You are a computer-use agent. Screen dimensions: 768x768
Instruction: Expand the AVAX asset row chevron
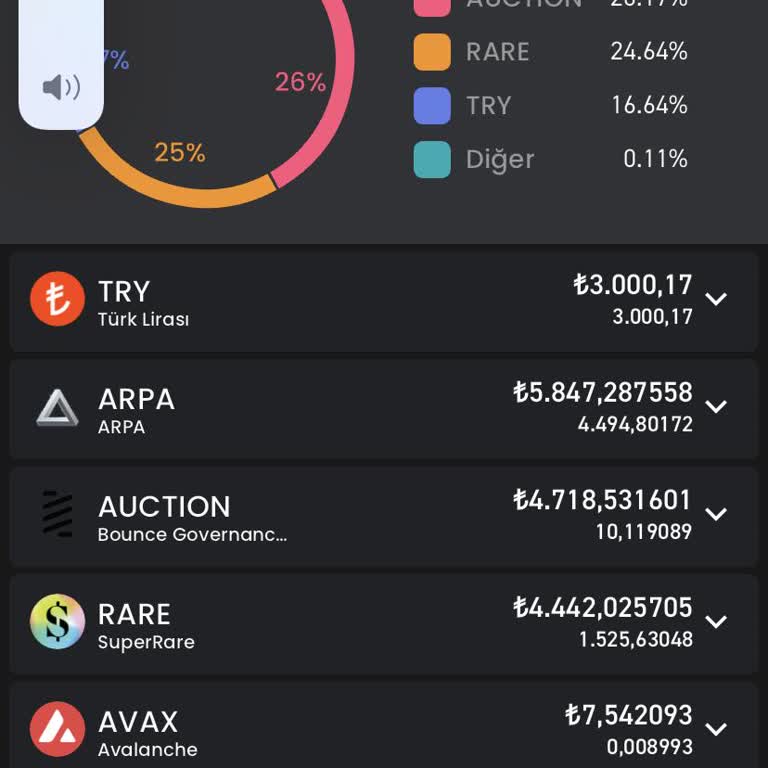[x=716, y=729]
